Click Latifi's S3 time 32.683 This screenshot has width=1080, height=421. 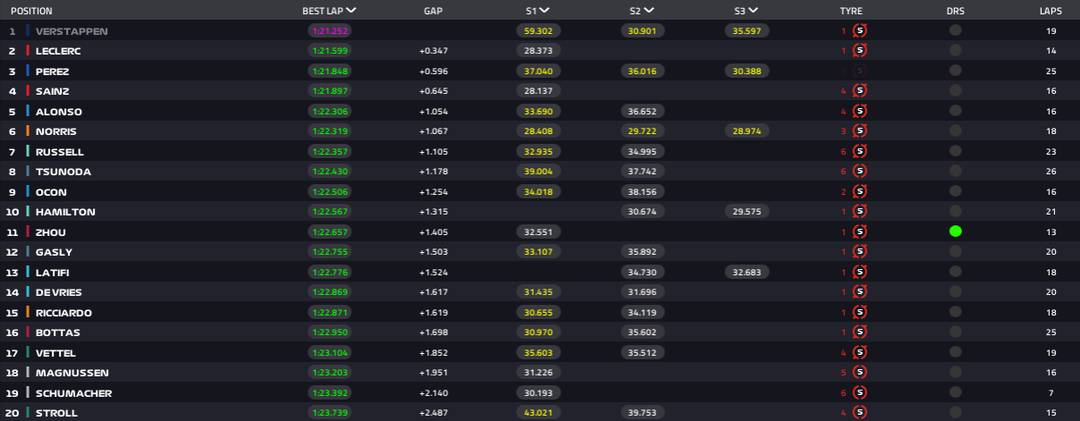tap(747, 272)
